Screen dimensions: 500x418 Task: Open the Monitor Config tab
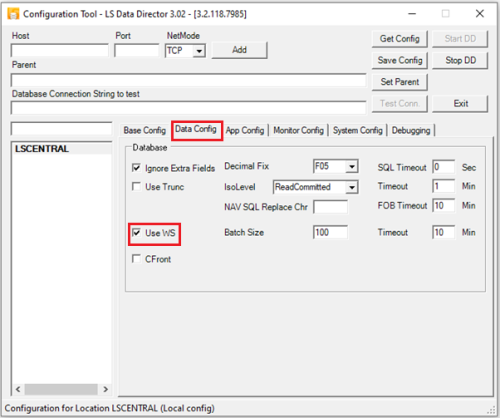[x=298, y=130]
